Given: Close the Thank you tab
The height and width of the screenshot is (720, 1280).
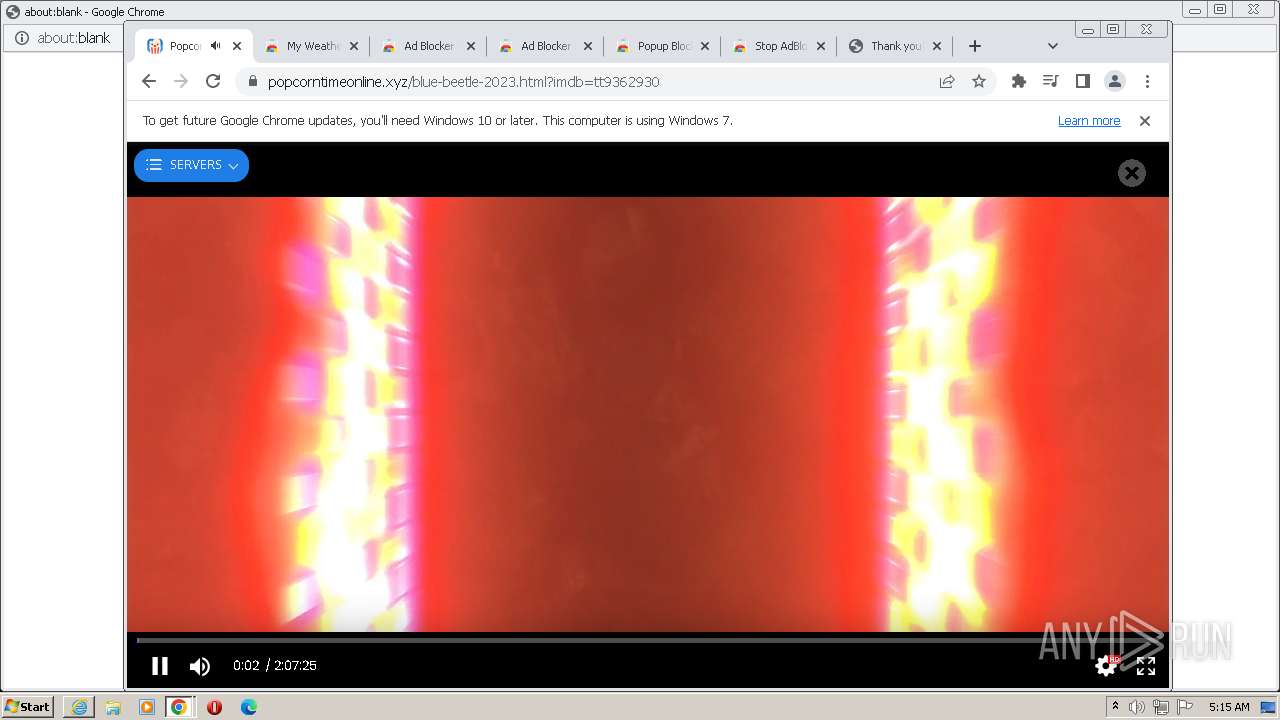Looking at the screenshot, I should 939,46.
